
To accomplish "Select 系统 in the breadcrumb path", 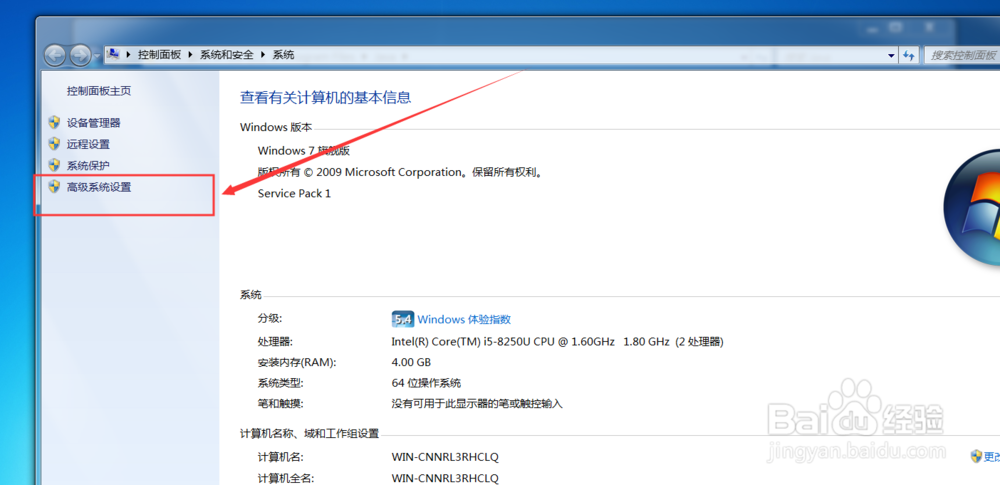I will 284,55.
